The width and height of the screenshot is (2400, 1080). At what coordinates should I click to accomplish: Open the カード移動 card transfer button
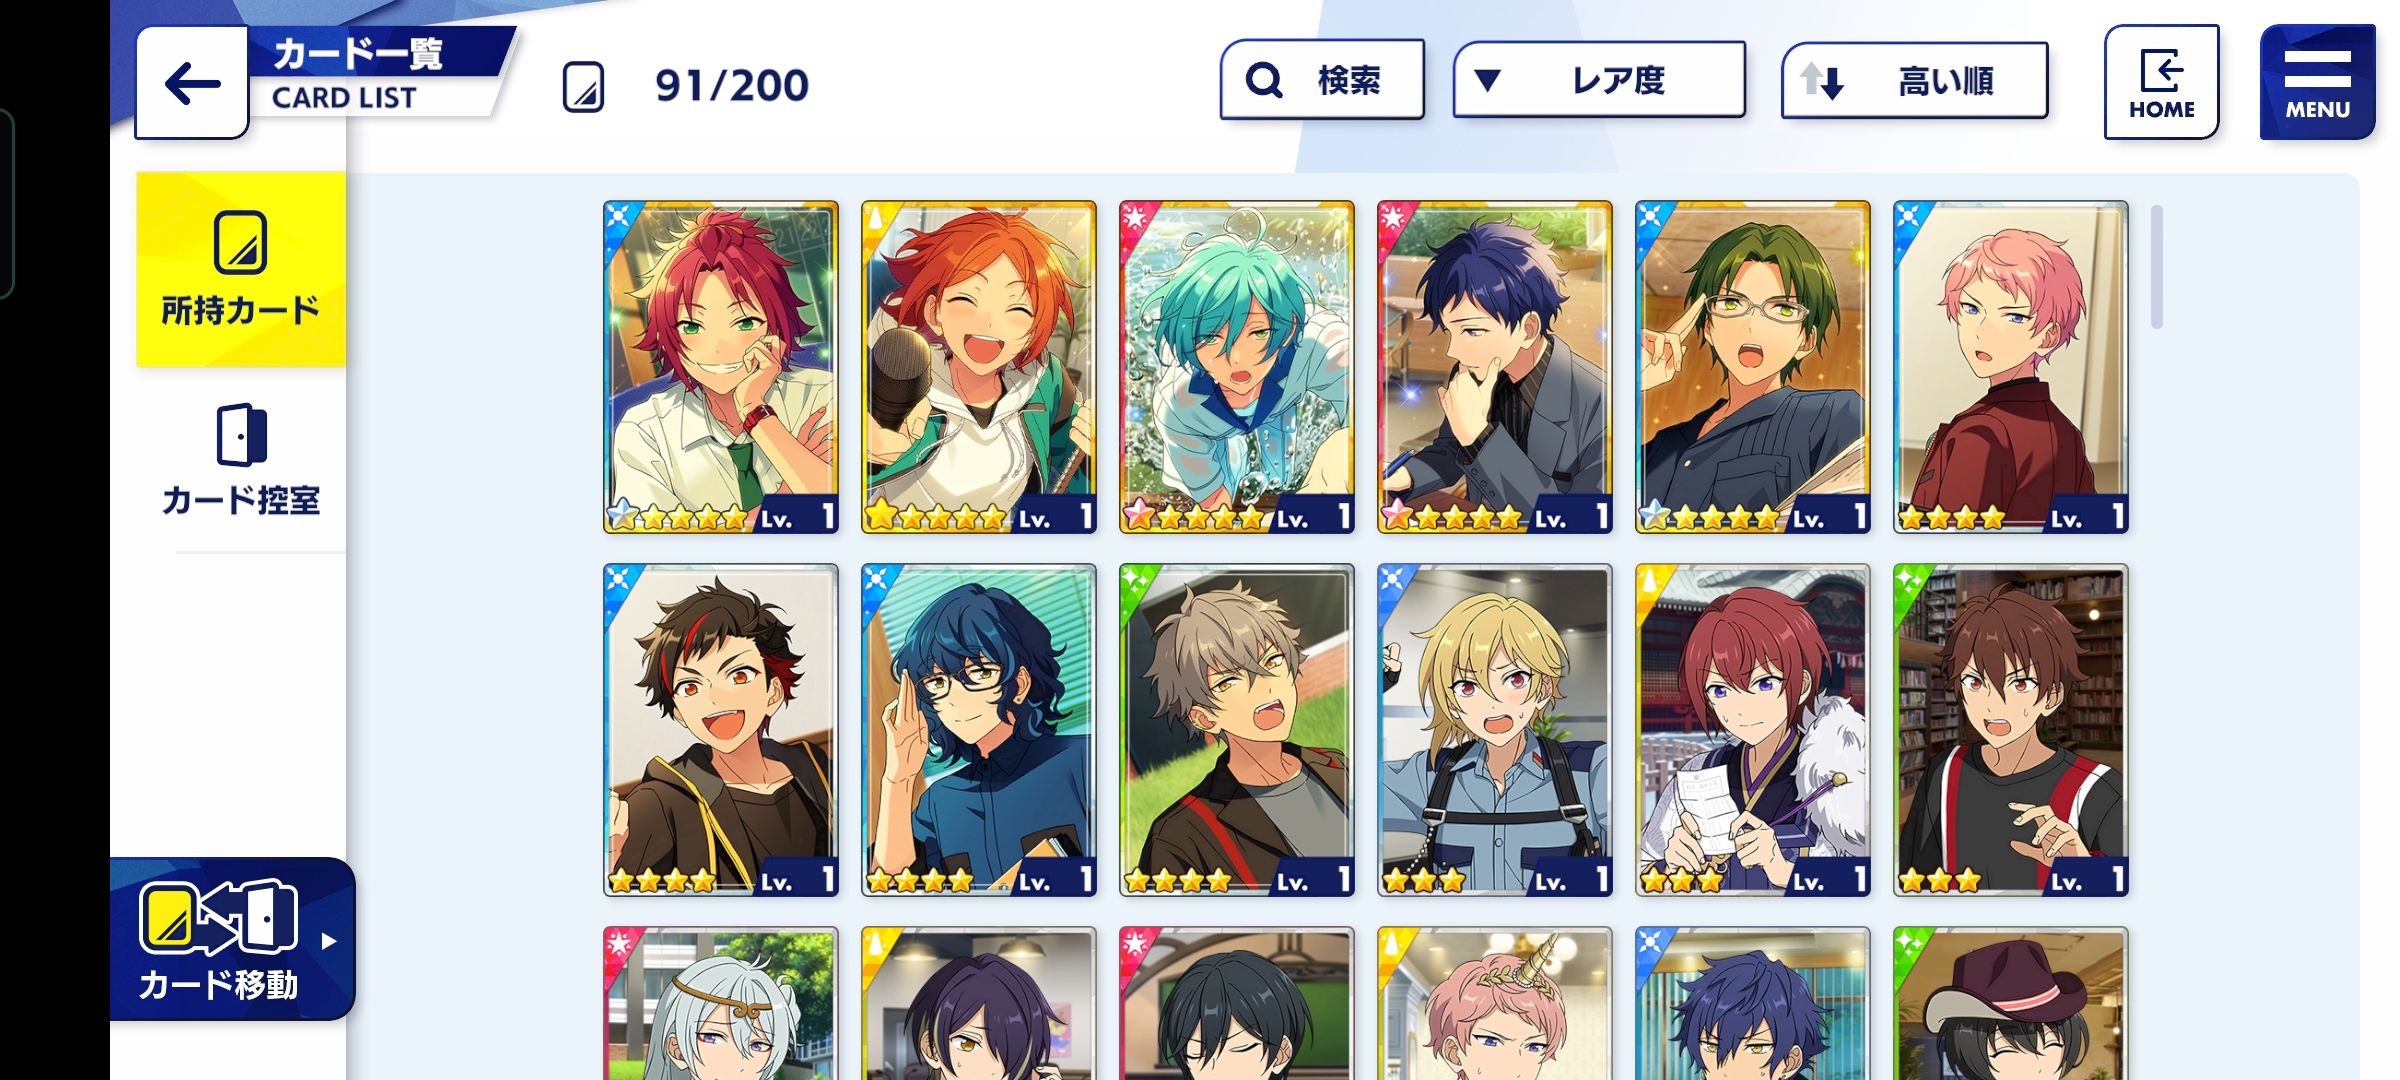232,939
